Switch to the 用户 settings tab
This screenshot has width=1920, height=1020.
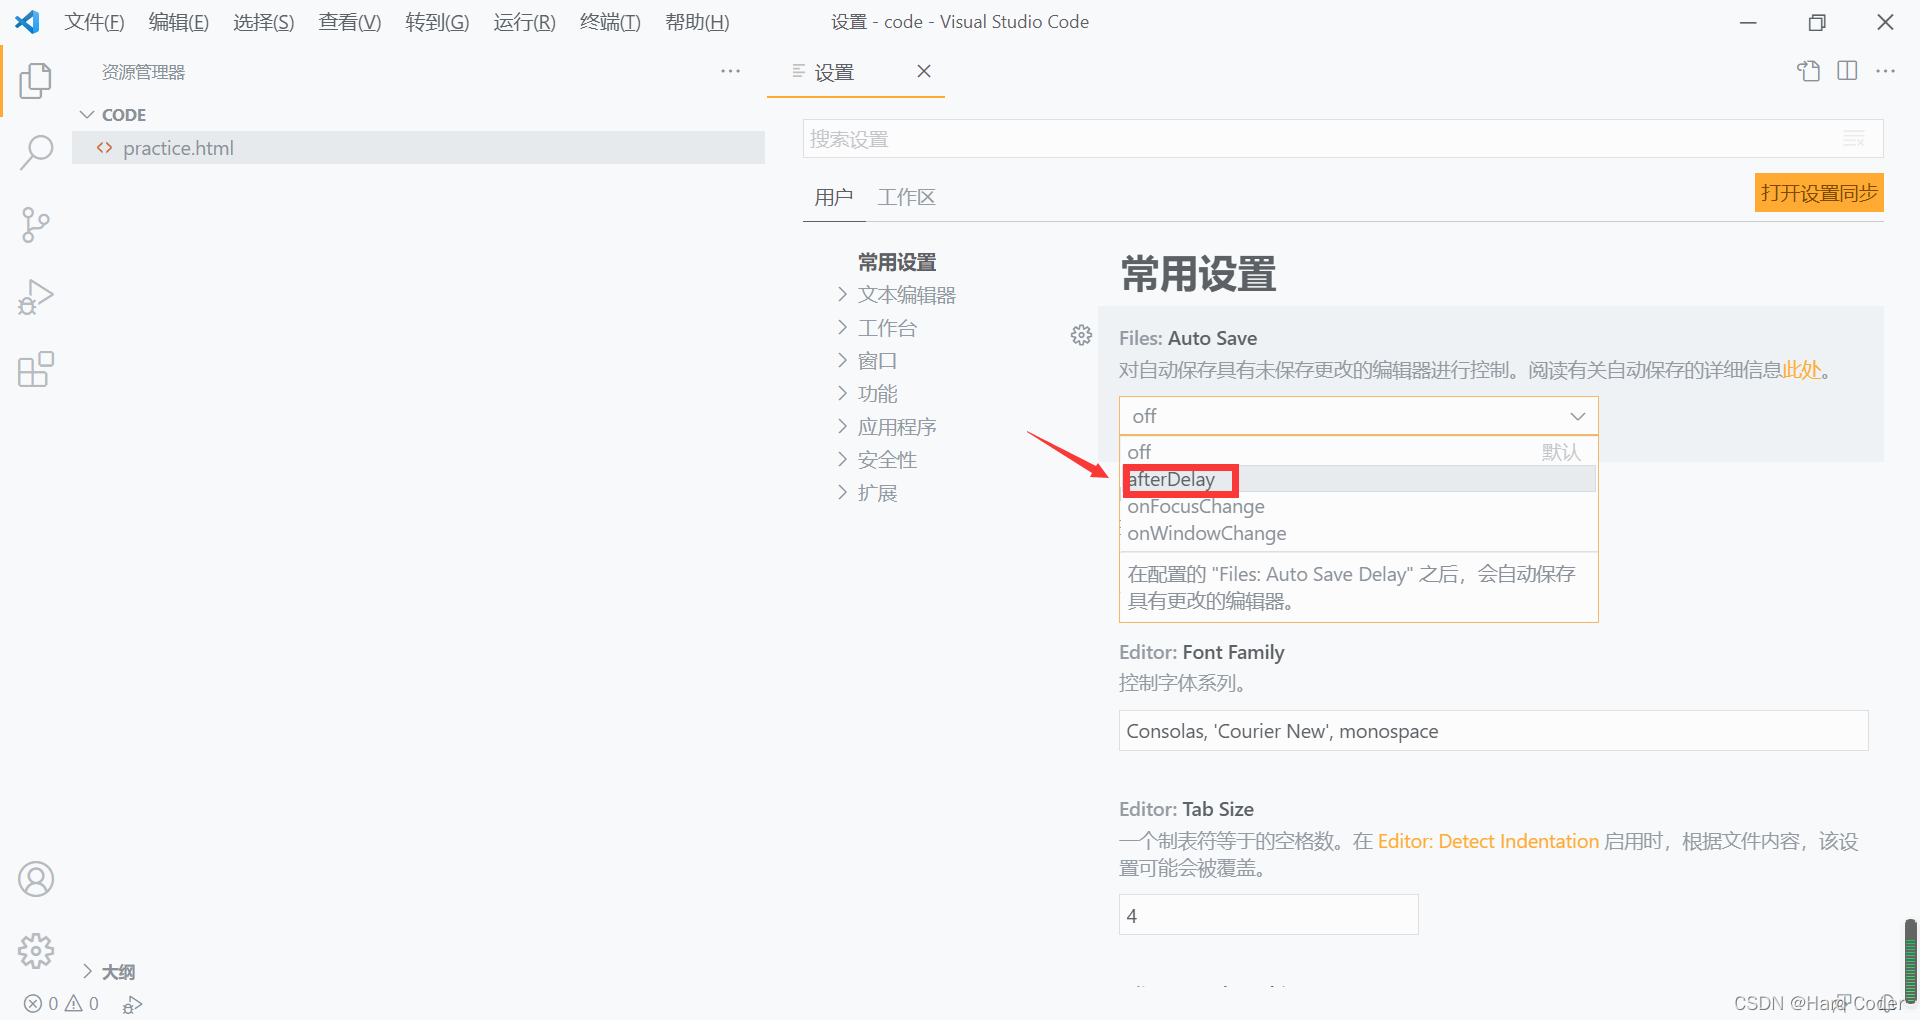pos(833,197)
